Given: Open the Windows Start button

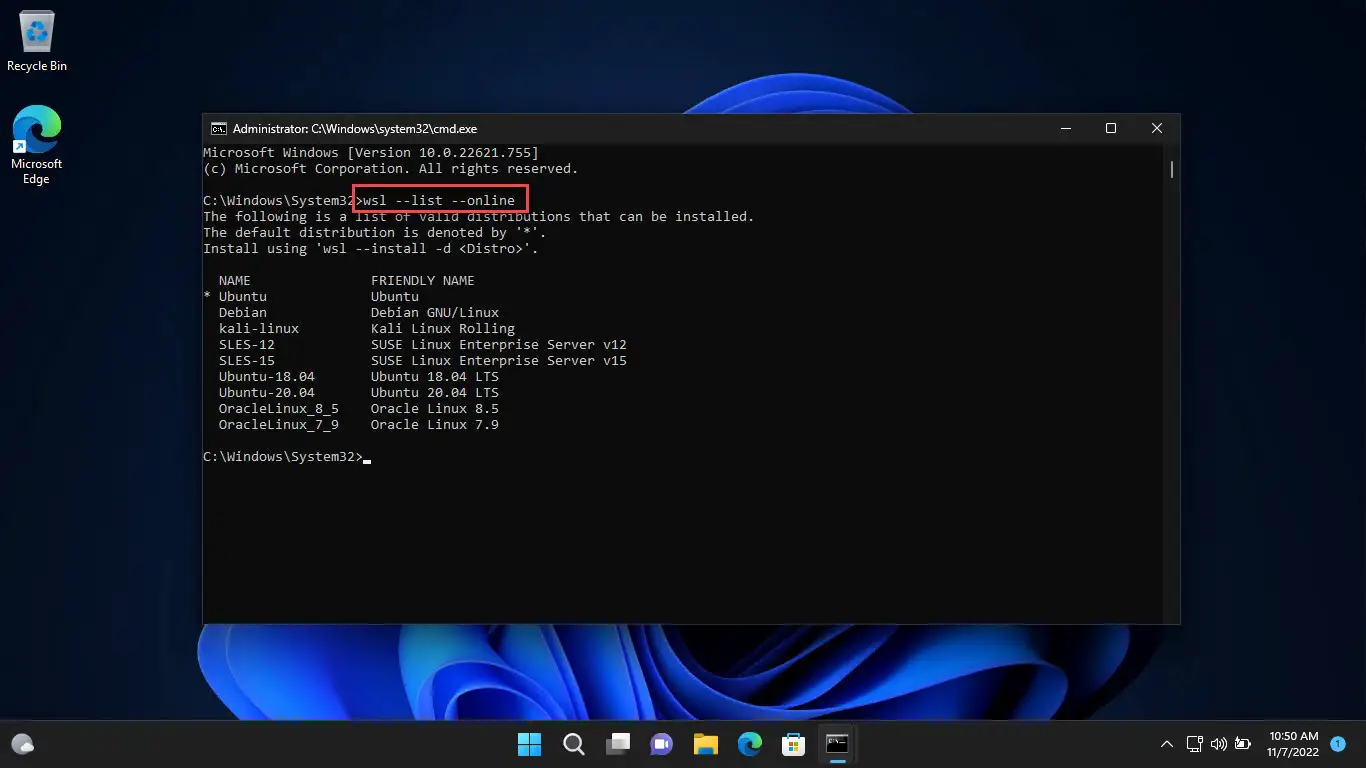Looking at the screenshot, I should (x=529, y=744).
